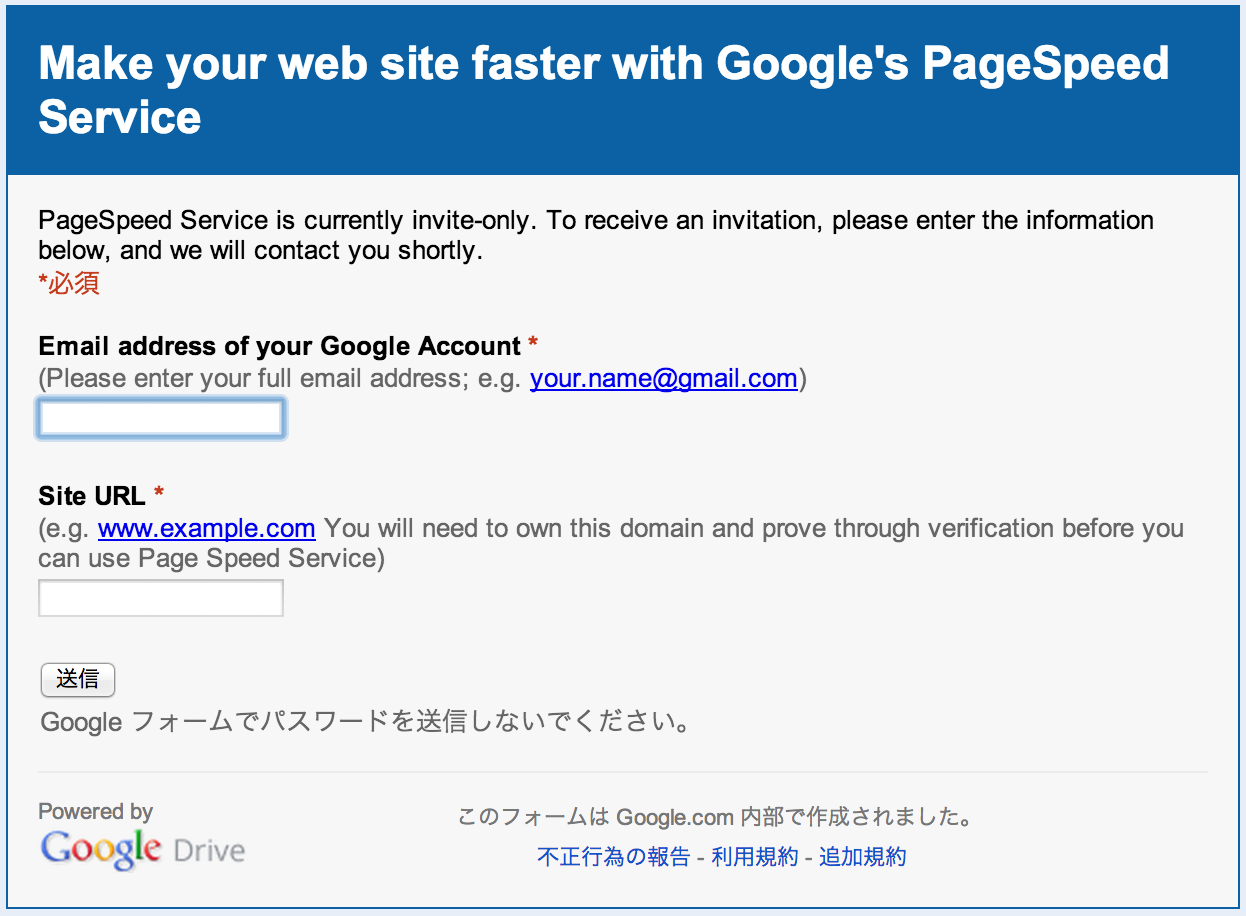Click the "Email address of your Google Account" label

(279, 346)
